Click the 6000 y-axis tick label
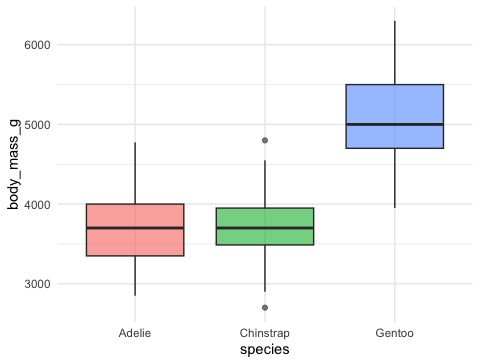The height and width of the screenshot is (364, 480). click(x=37, y=45)
